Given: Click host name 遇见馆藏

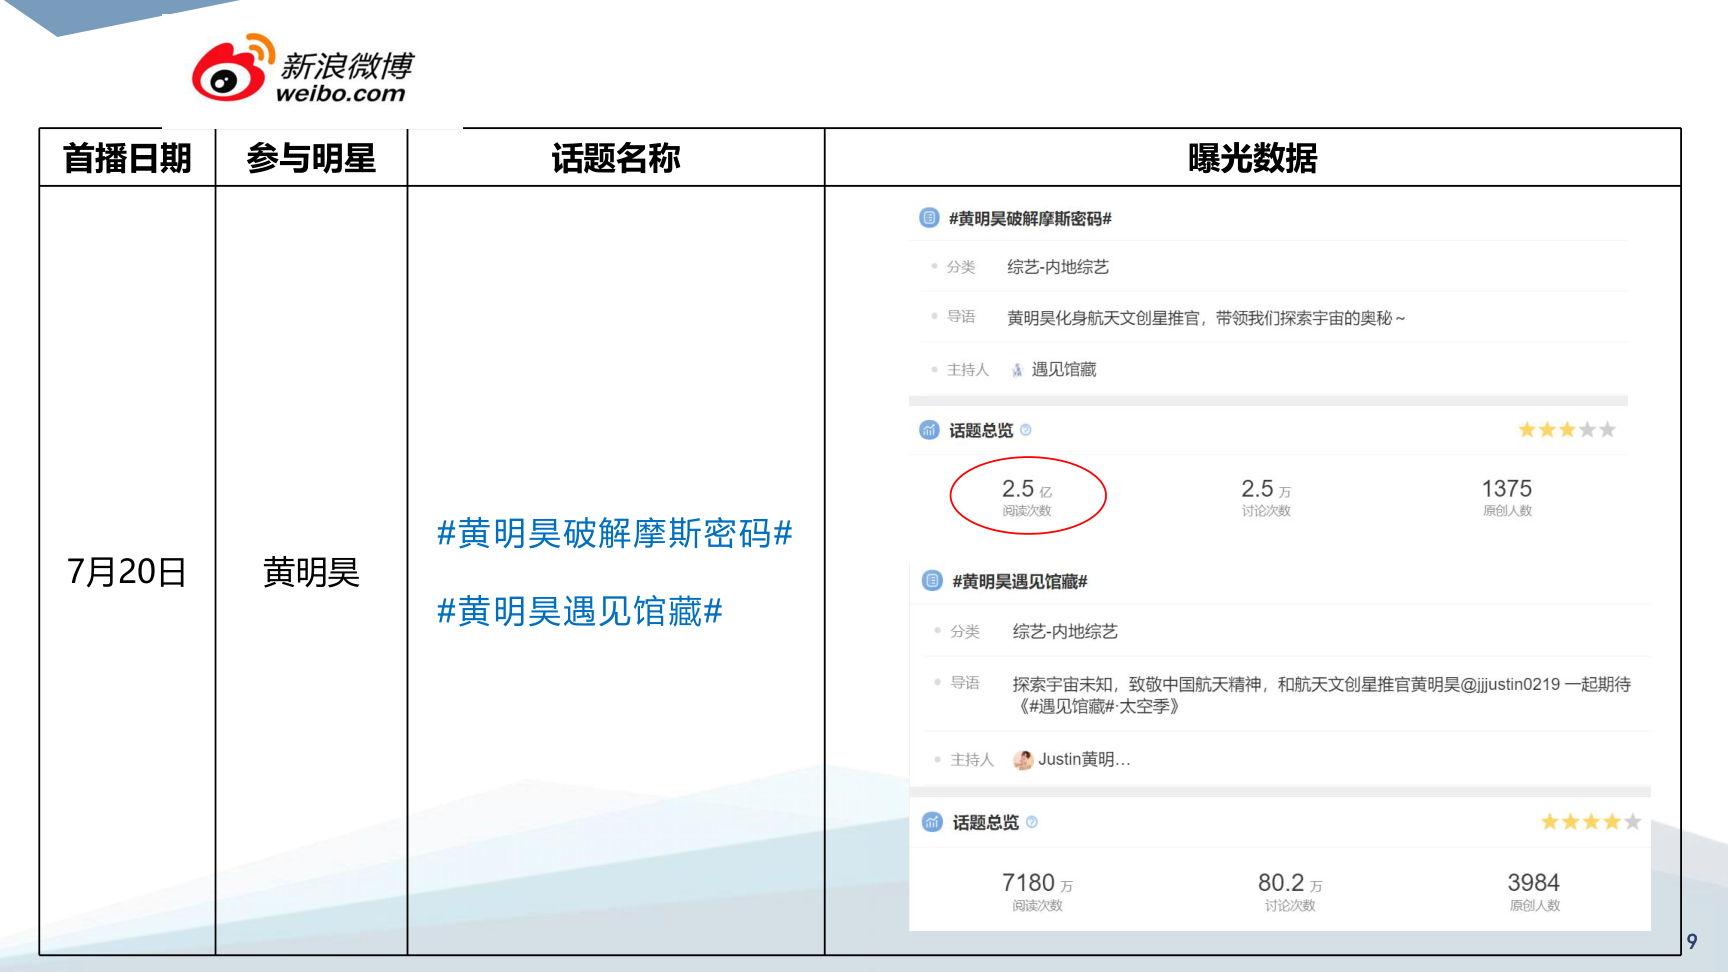Looking at the screenshot, I should click(1064, 370).
